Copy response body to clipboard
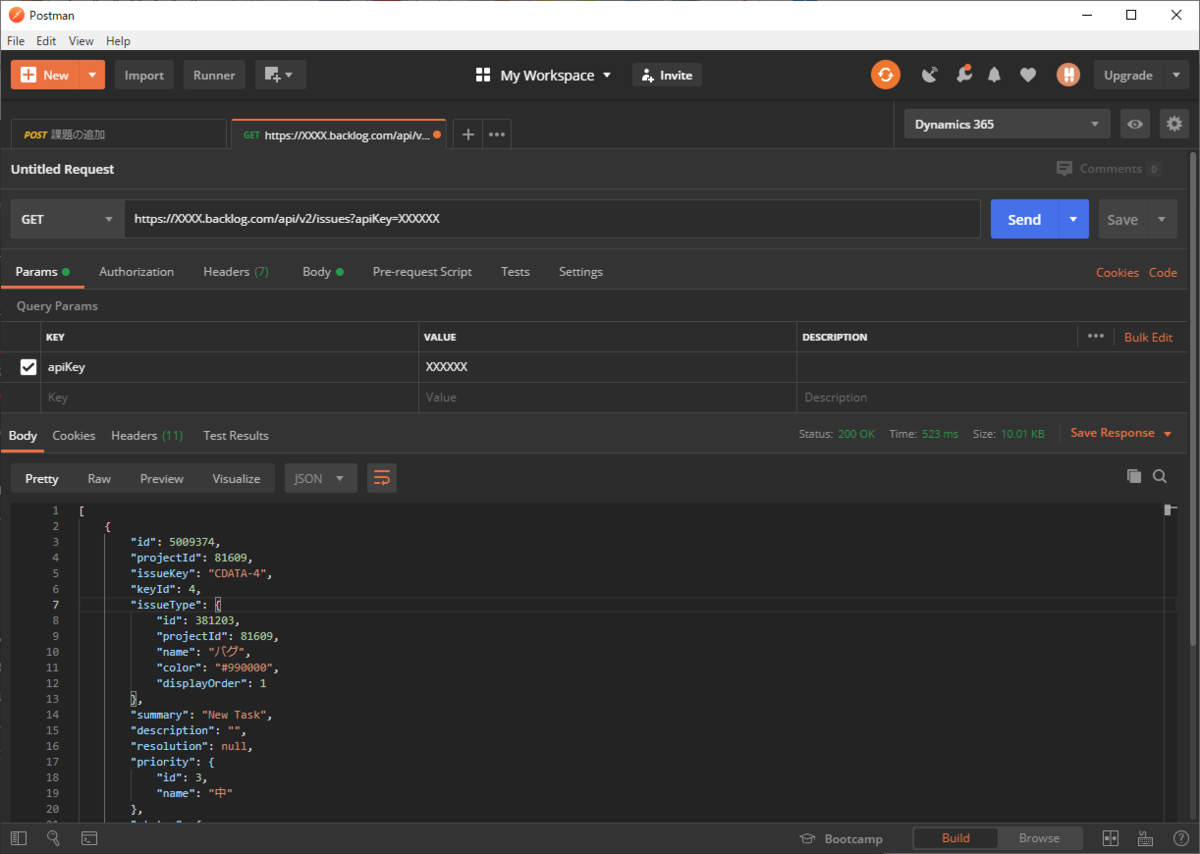The image size is (1200, 854). pyautogui.click(x=1134, y=477)
